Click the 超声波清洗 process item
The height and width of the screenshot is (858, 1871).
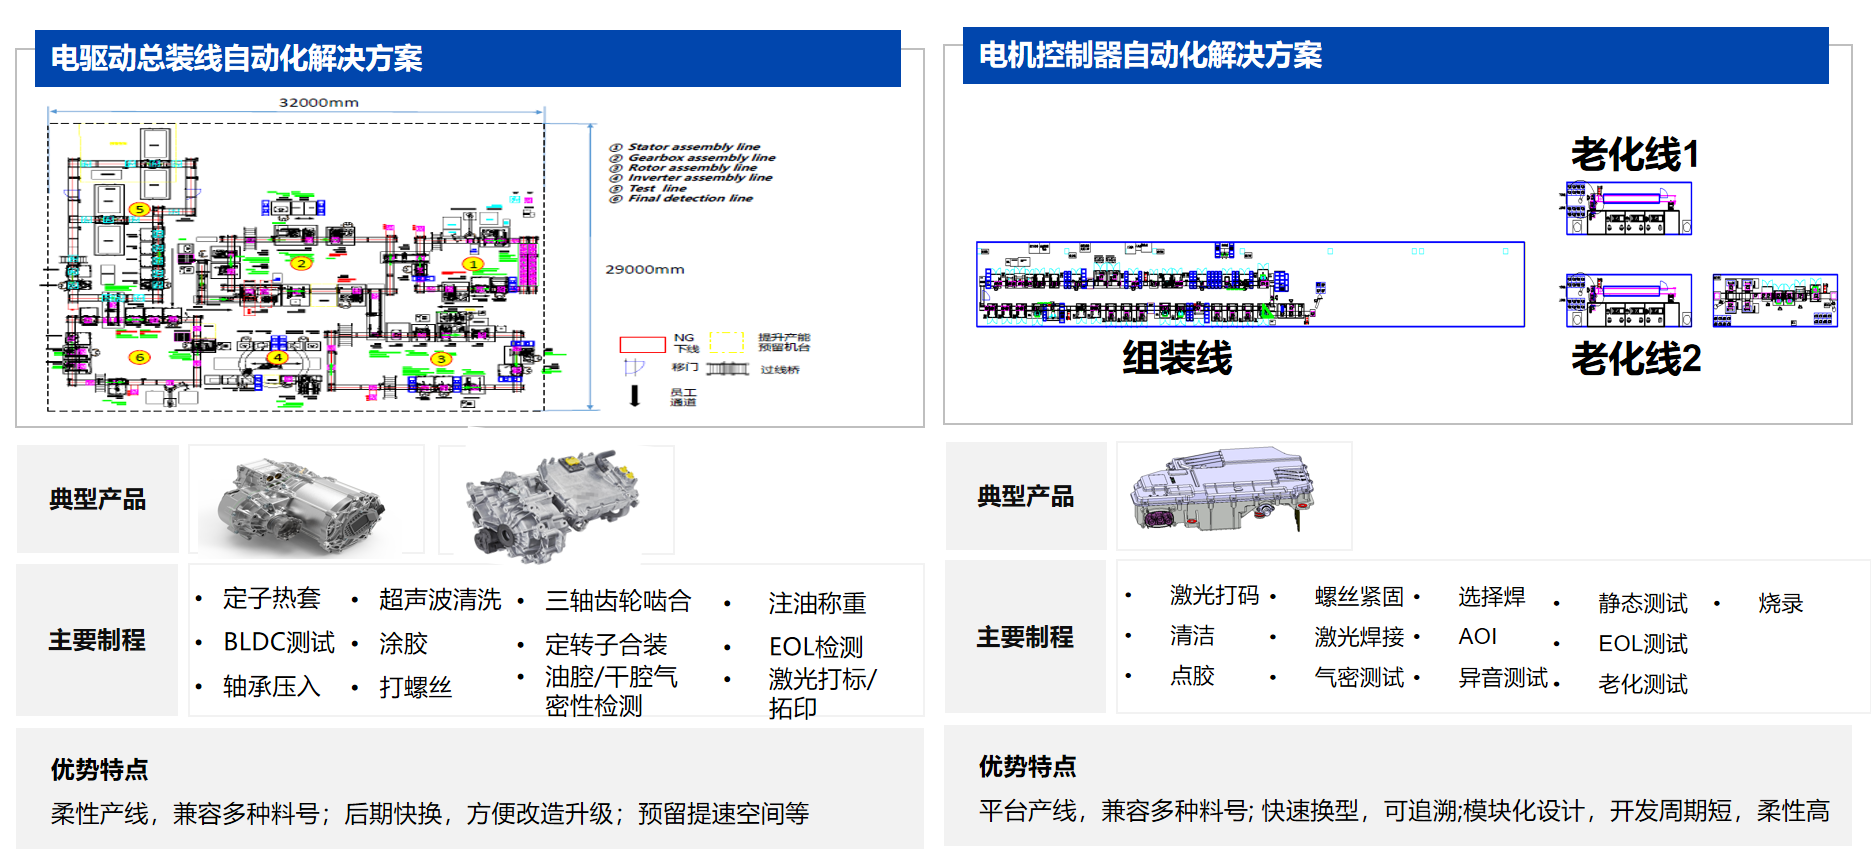coord(440,599)
